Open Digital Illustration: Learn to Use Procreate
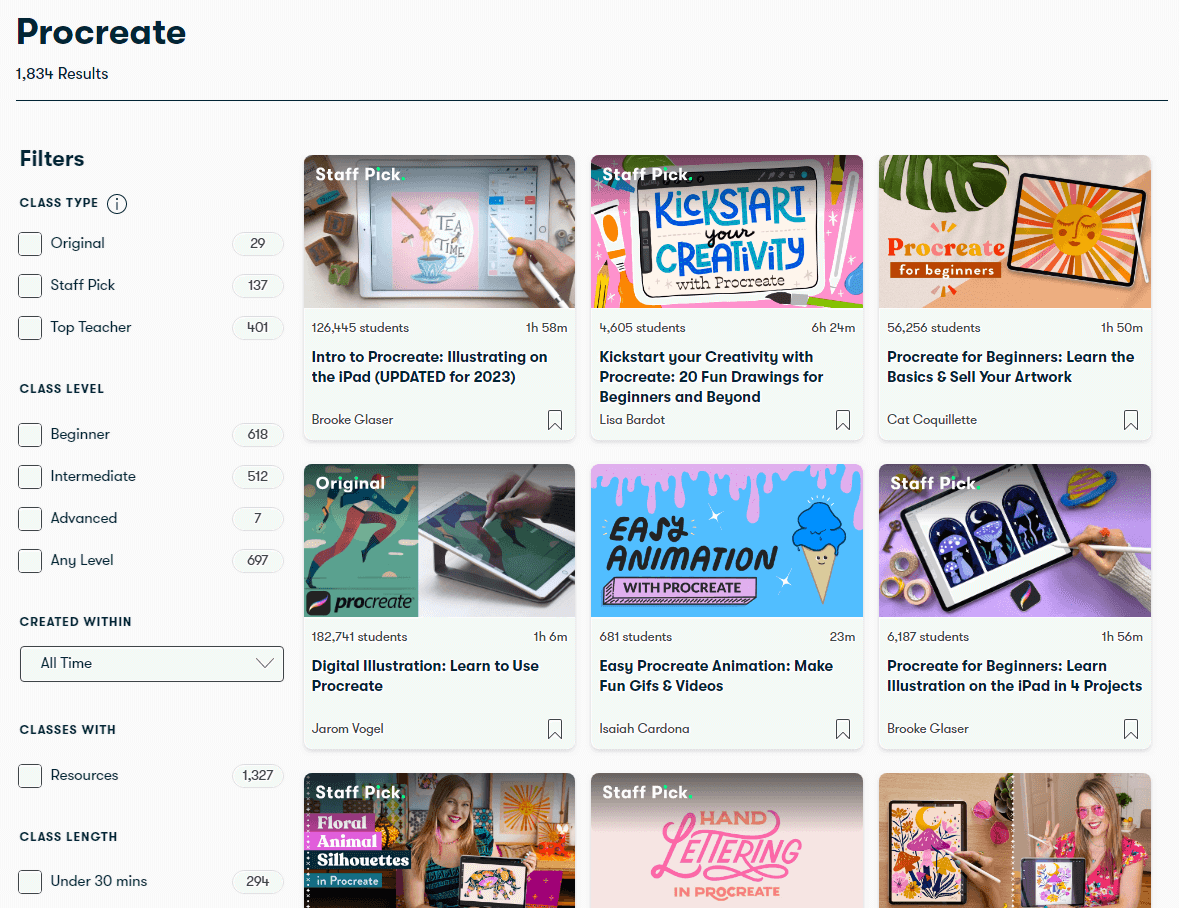Screen dimensions: 1179x908 click(425, 676)
